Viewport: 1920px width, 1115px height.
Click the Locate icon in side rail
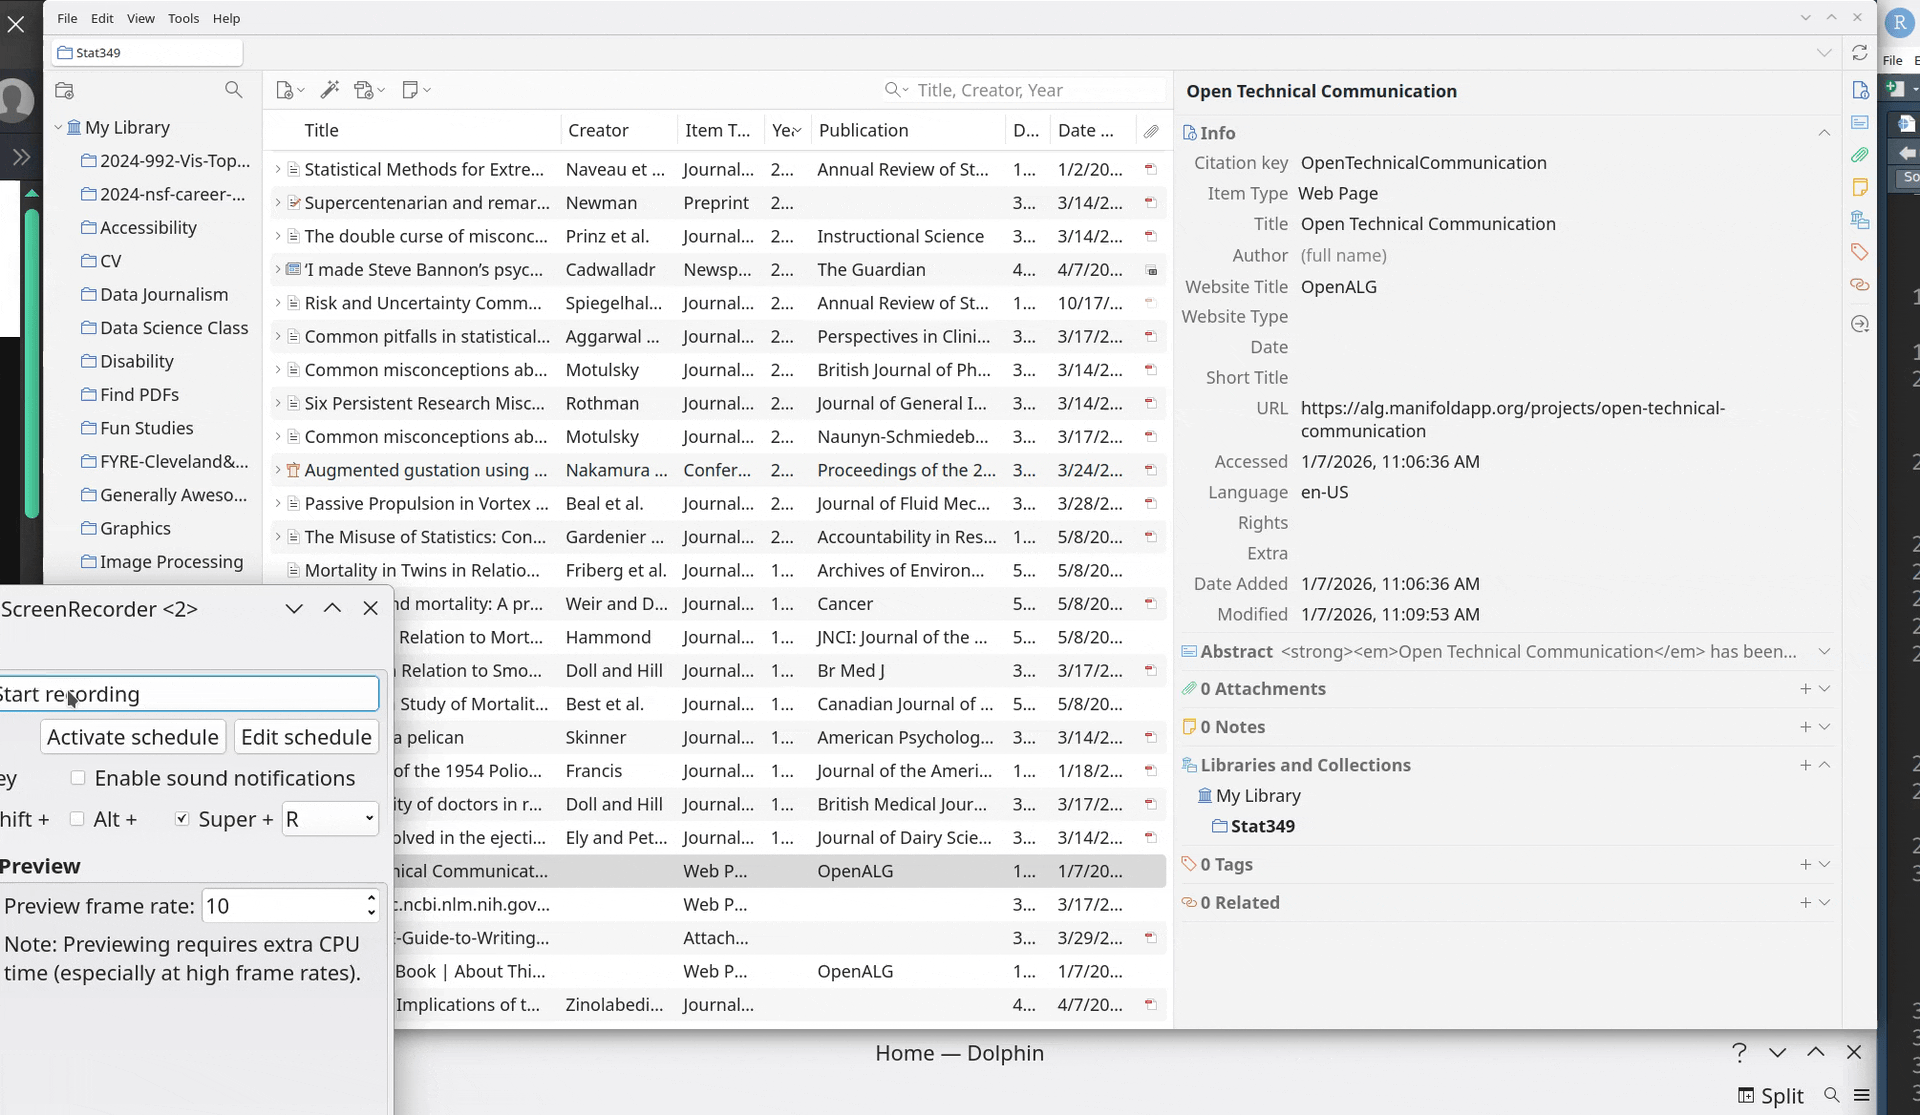(x=1859, y=324)
